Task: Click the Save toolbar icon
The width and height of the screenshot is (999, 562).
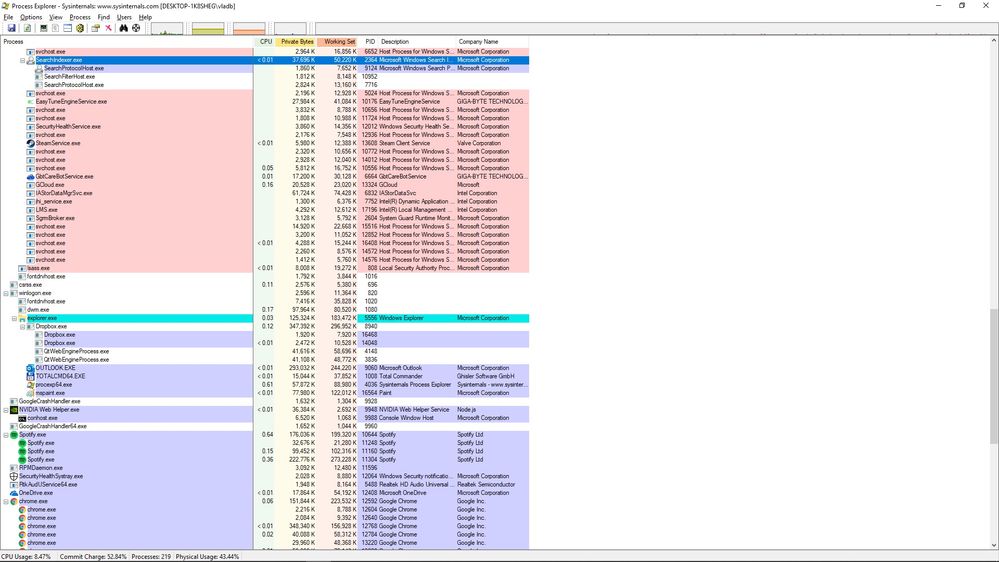Action: pos(11,28)
